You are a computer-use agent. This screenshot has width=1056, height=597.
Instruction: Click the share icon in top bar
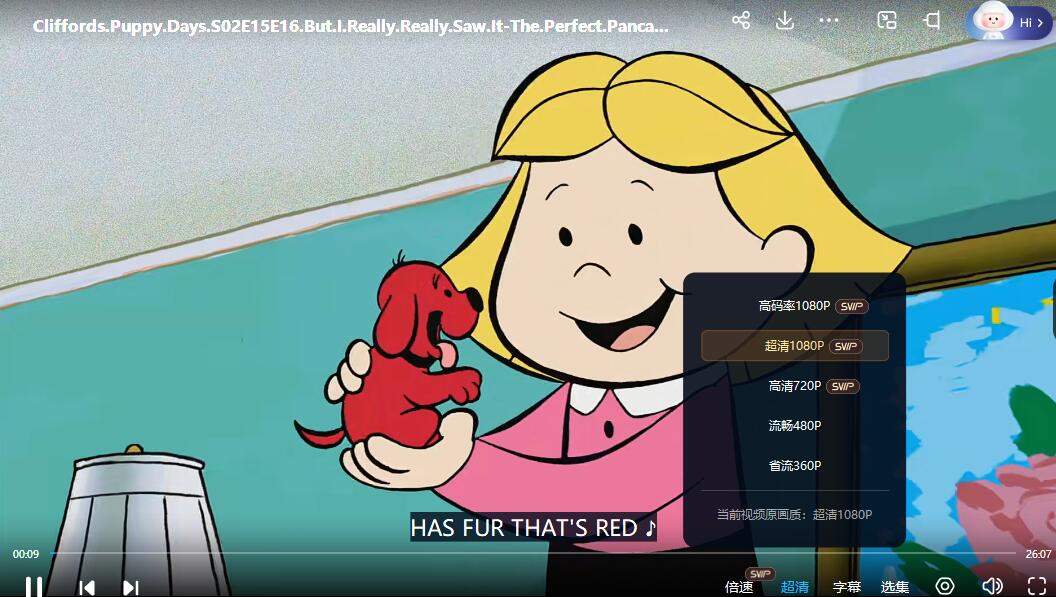tap(741, 20)
